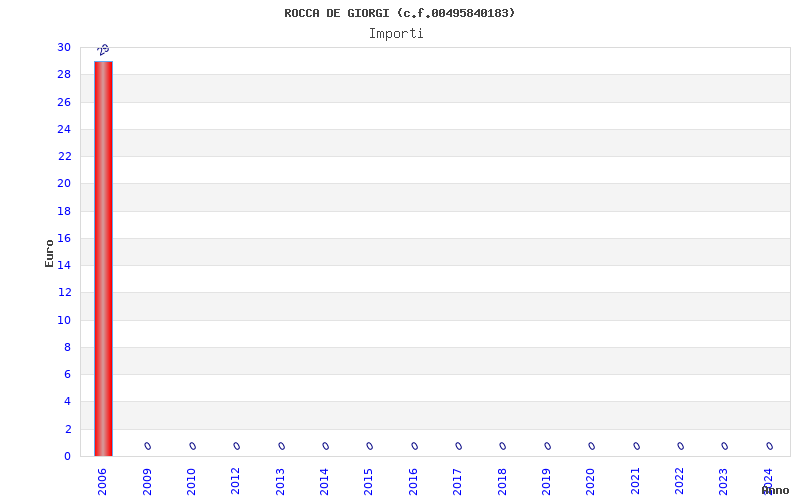The height and width of the screenshot is (500, 800).
Task: Click the 2021 year label
Action: pyautogui.click(x=635, y=482)
